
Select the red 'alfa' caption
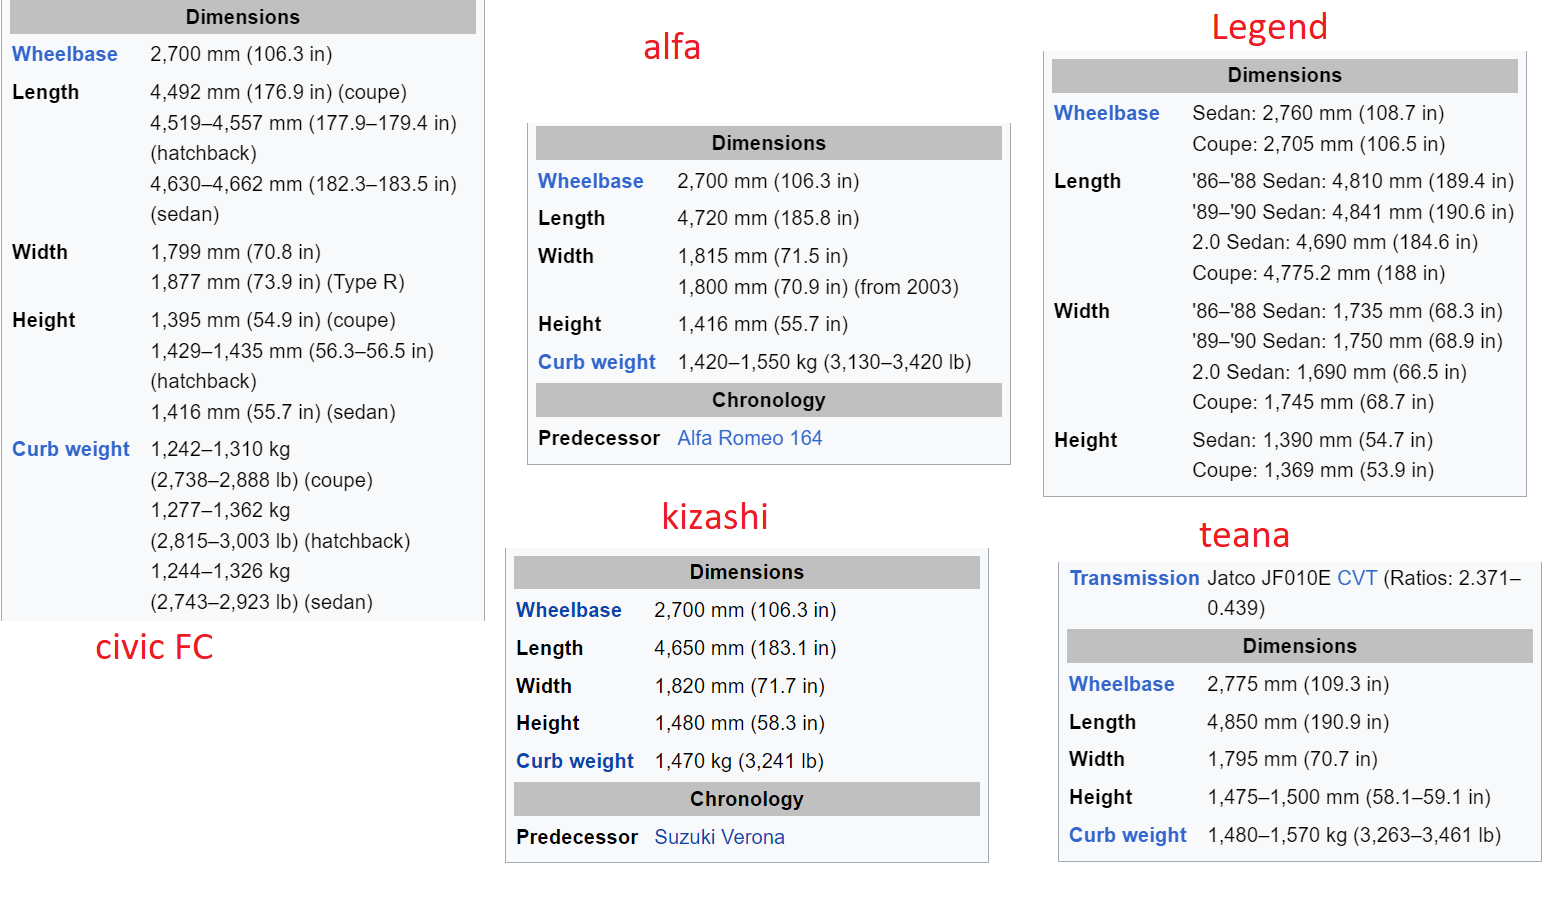(672, 47)
